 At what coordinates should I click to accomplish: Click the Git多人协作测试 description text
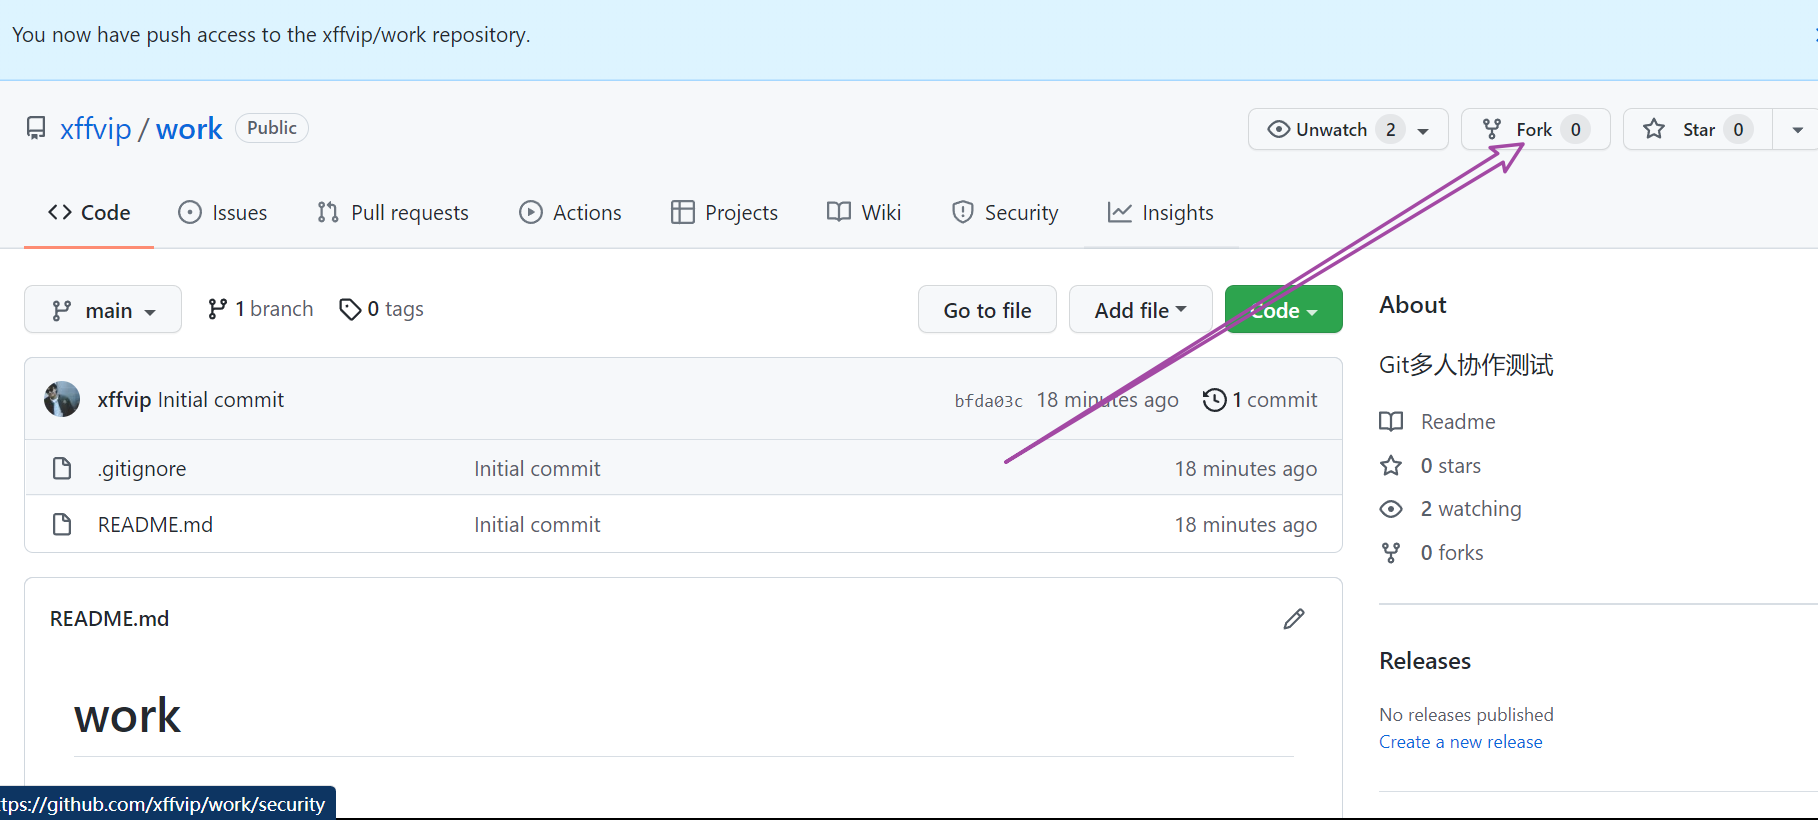[1466, 365]
